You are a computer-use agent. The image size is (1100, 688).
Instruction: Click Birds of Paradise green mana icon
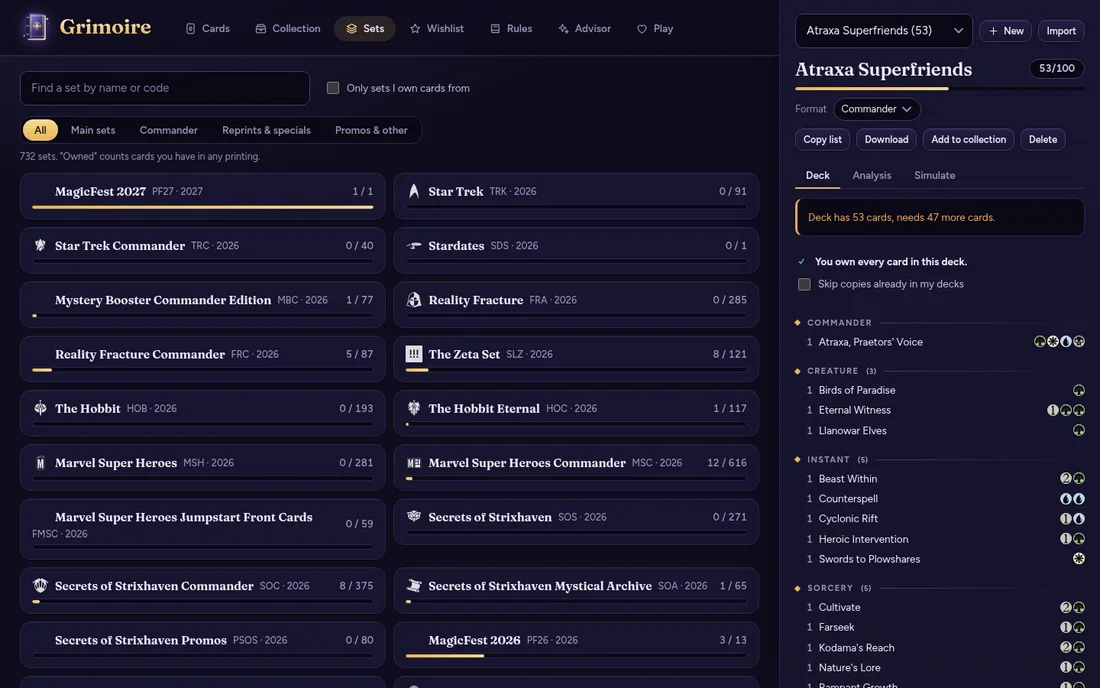(x=1079, y=390)
